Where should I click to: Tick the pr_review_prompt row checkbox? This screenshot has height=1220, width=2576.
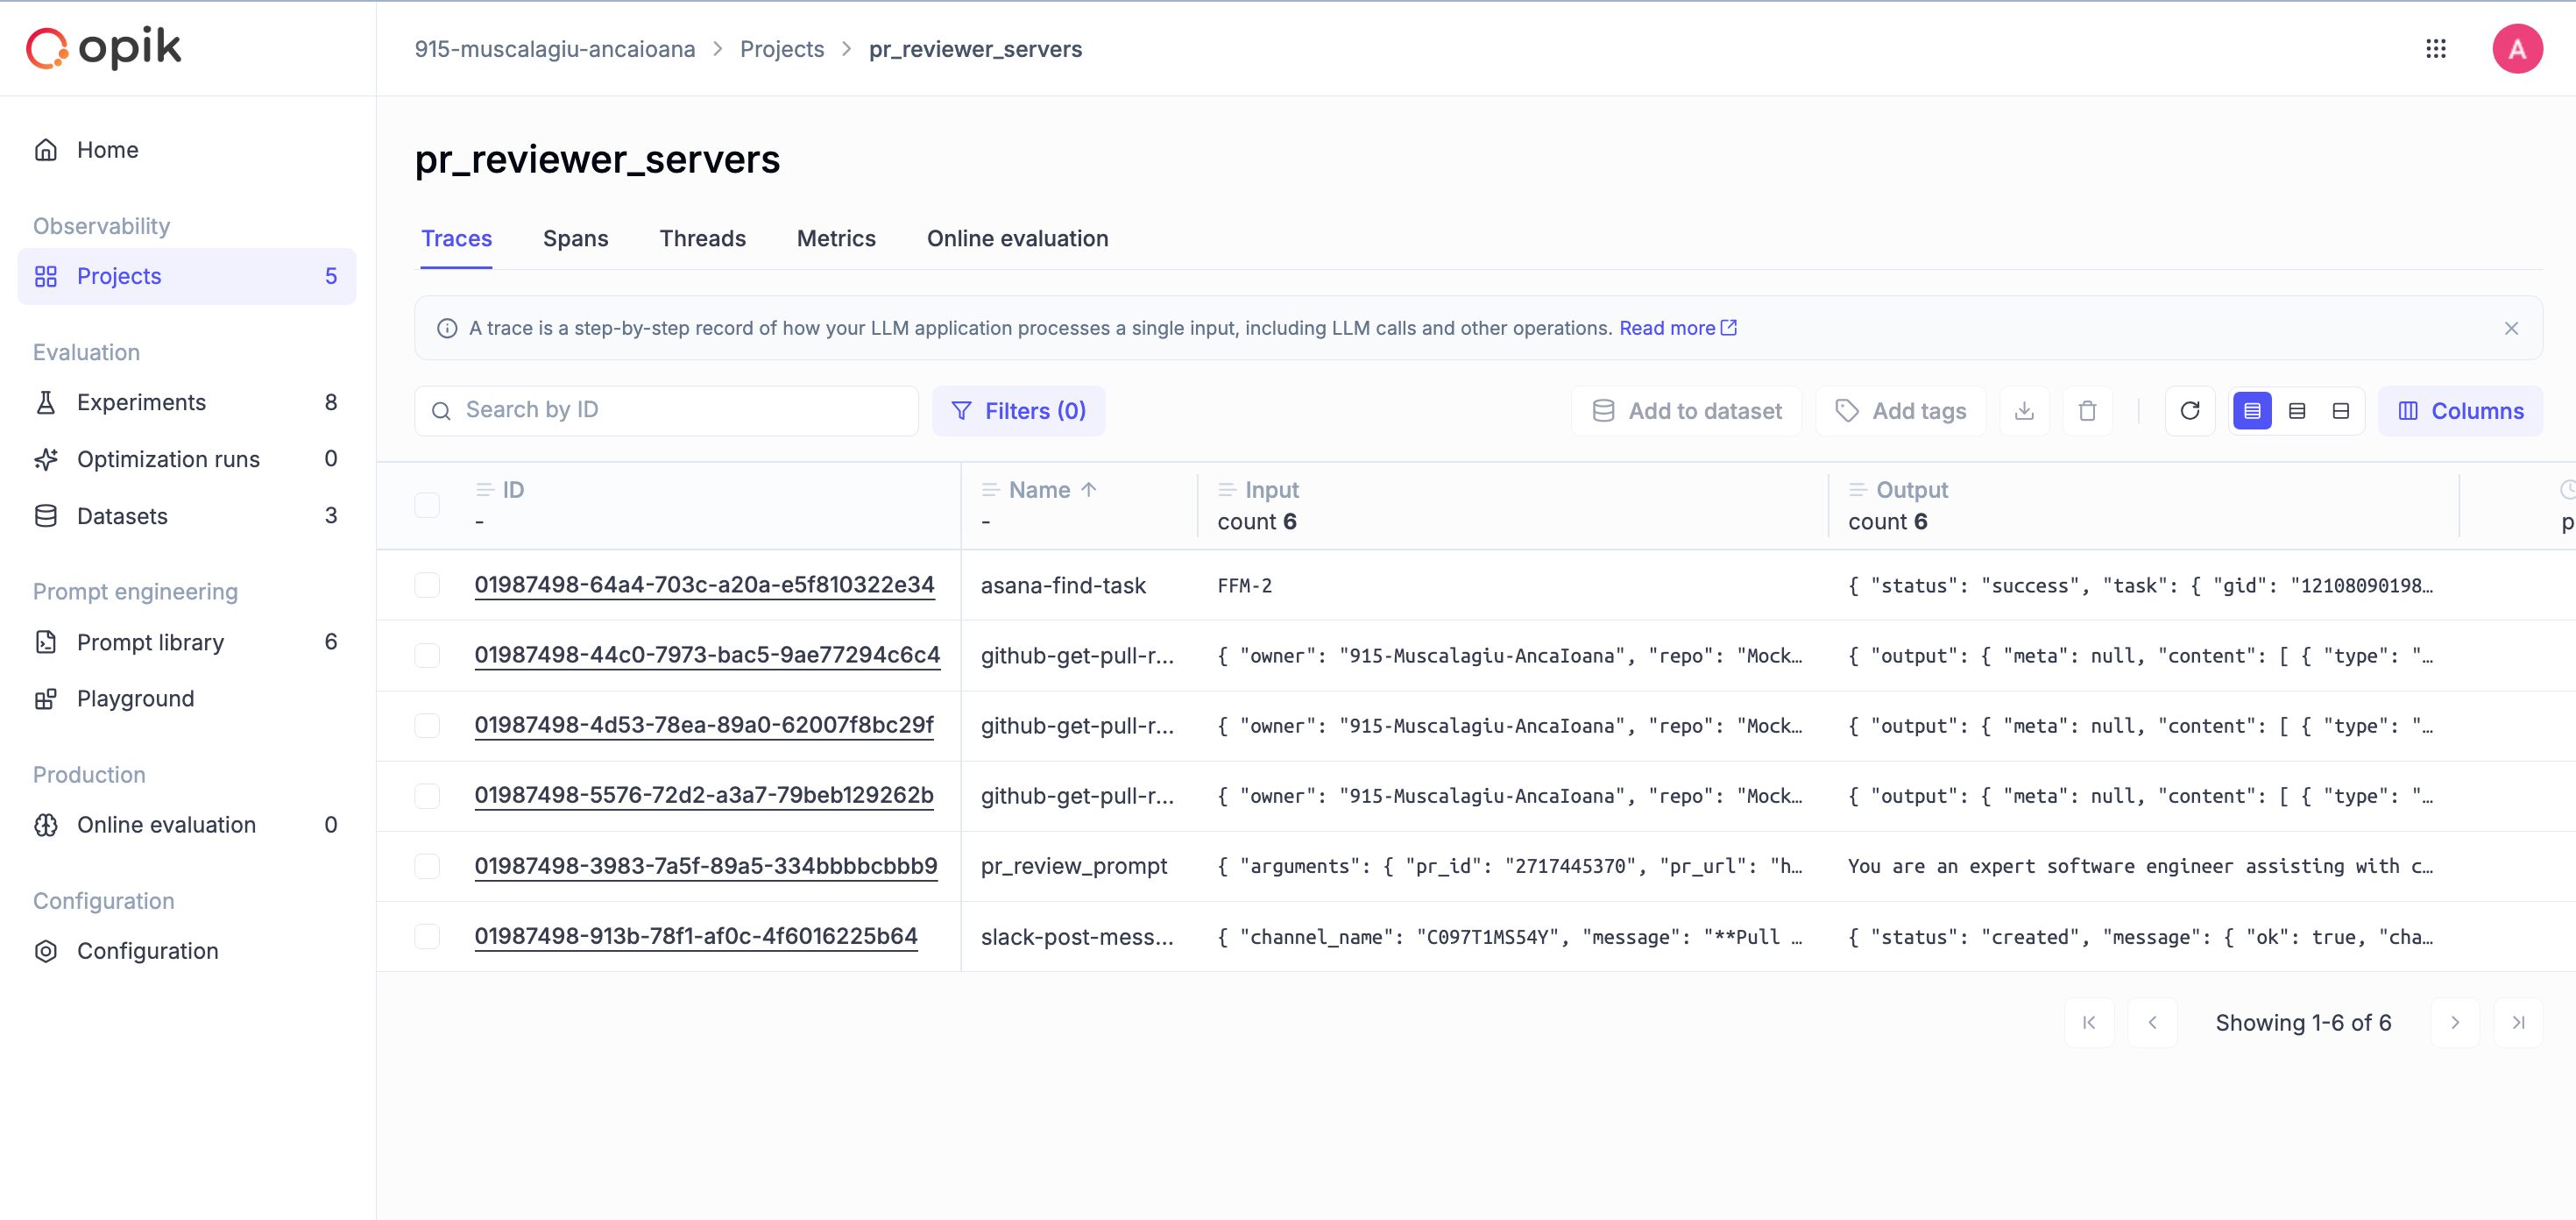coord(427,866)
